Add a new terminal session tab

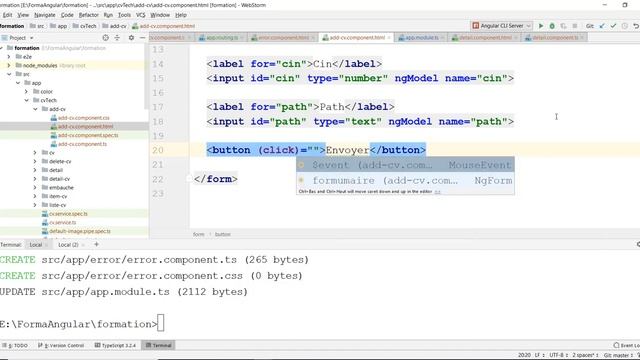(x=96, y=244)
